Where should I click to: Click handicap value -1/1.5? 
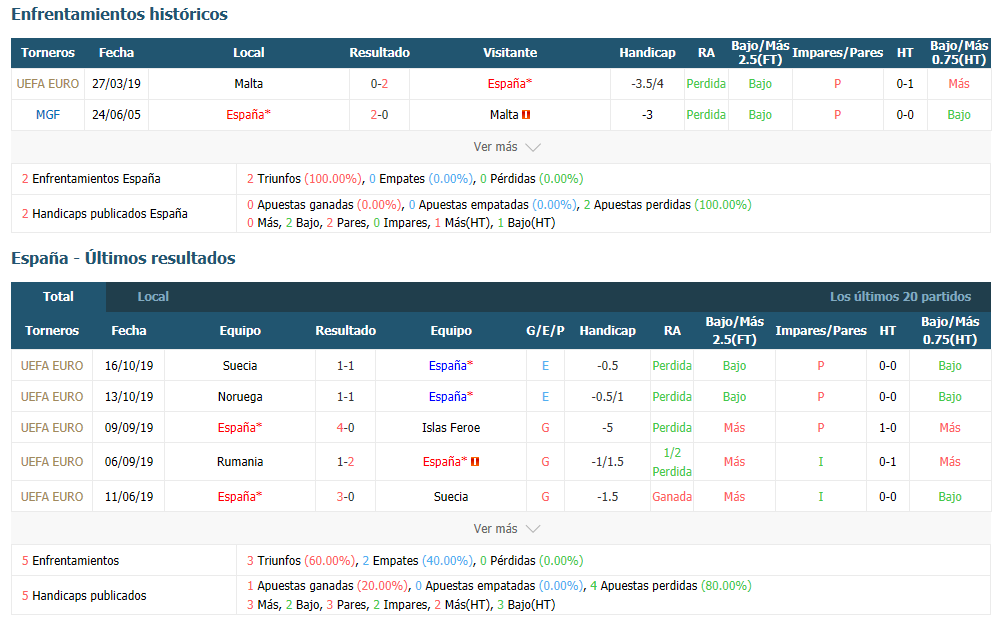(608, 462)
